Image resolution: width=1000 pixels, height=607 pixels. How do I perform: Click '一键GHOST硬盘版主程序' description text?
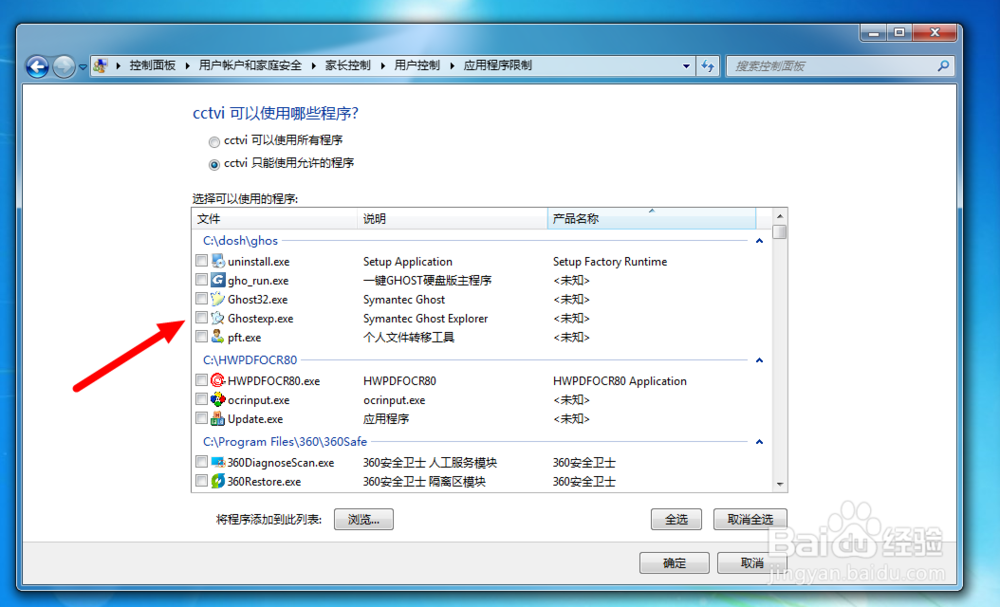click(x=427, y=281)
